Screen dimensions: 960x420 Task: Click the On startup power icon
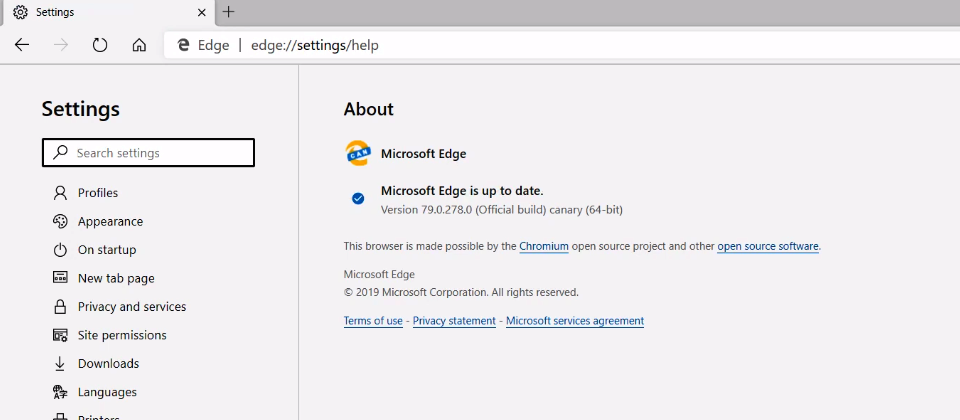coord(60,250)
